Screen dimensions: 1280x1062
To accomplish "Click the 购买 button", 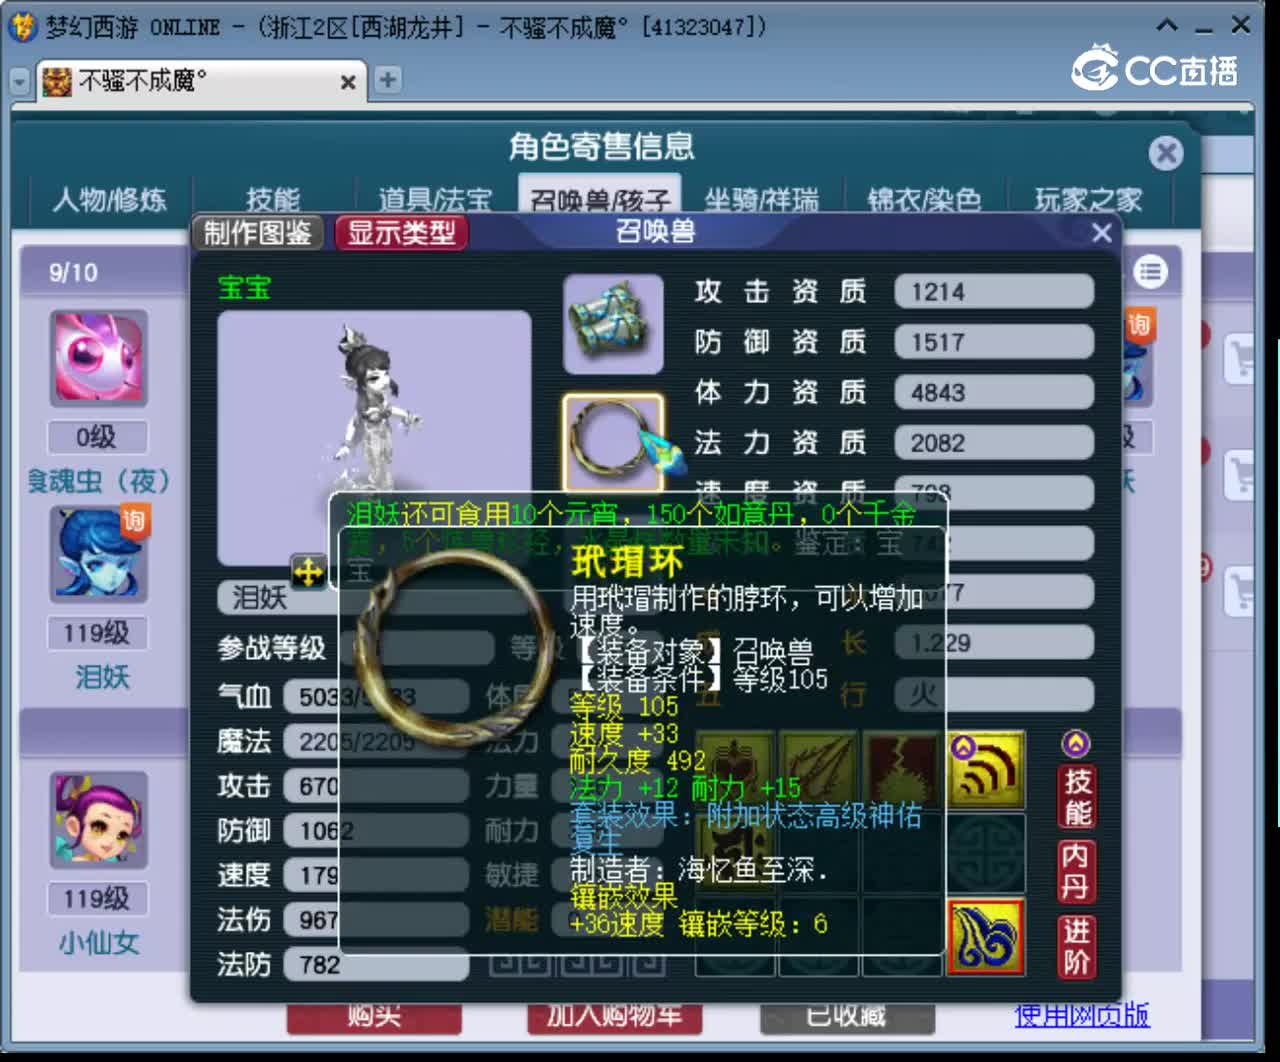I will click(374, 1016).
